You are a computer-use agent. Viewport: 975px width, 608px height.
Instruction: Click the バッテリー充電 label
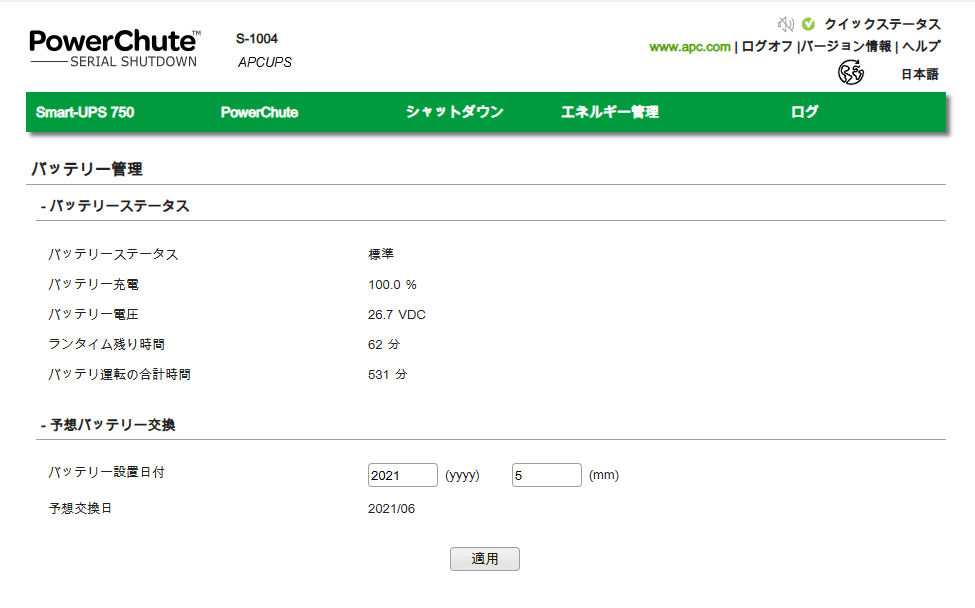[x=93, y=285]
